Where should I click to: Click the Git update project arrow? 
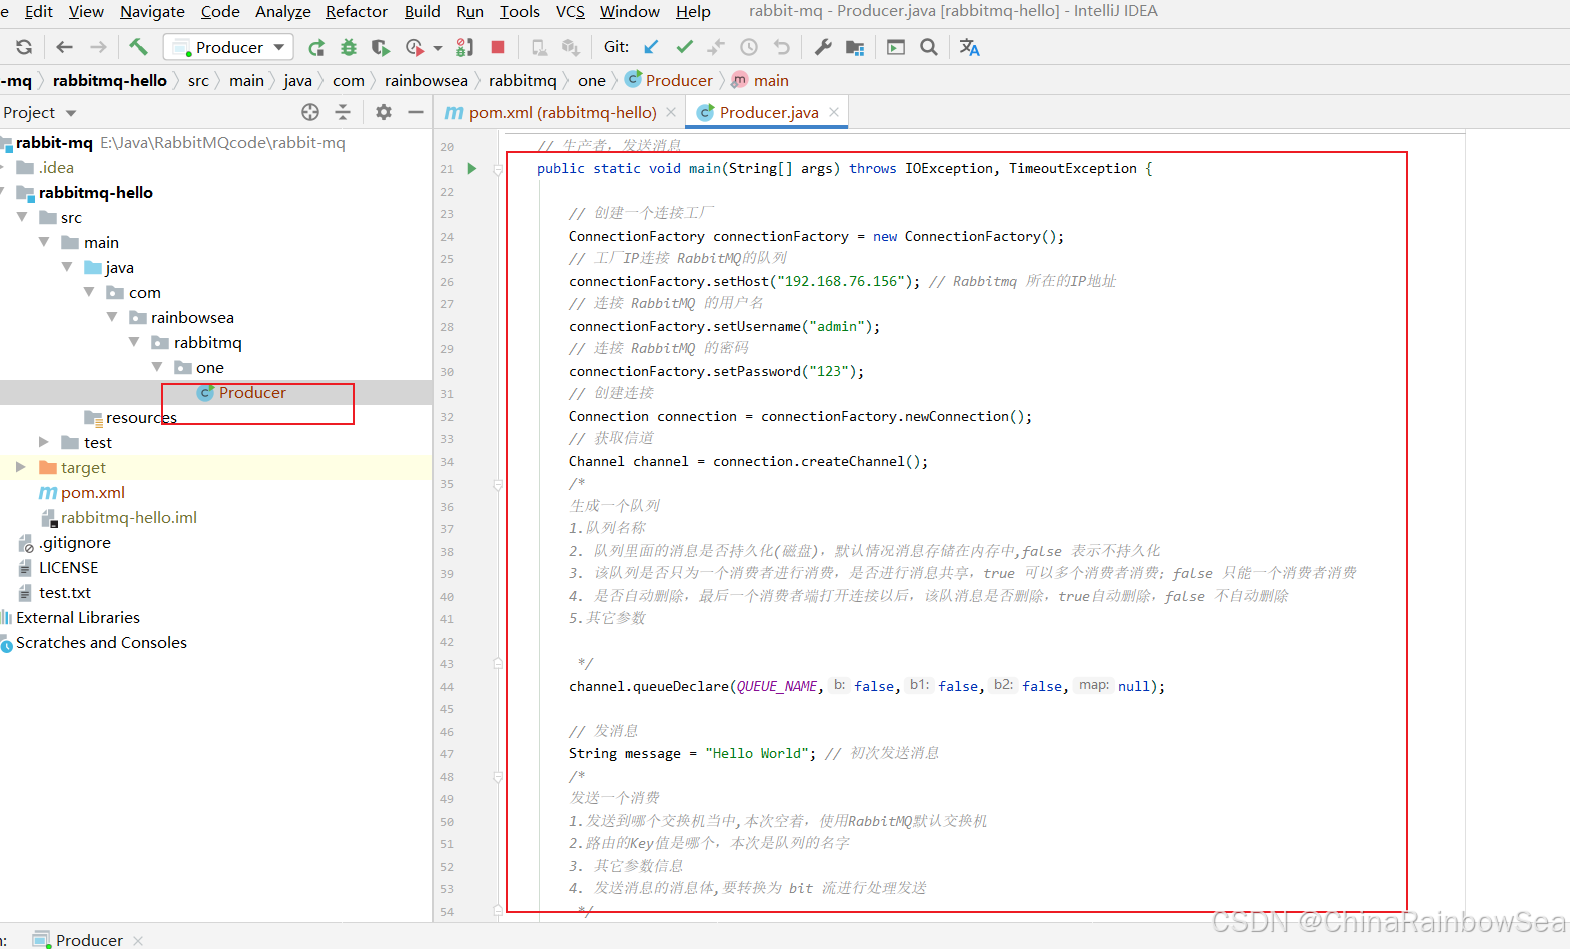pyautogui.click(x=651, y=47)
